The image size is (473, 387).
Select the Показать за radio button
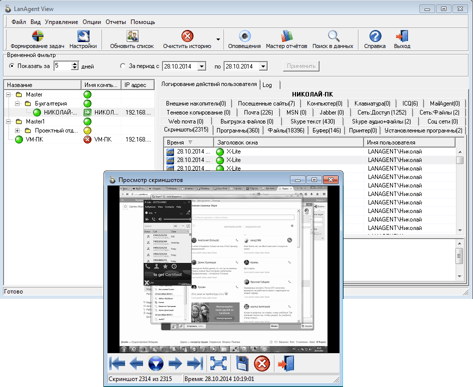(x=12, y=66)
